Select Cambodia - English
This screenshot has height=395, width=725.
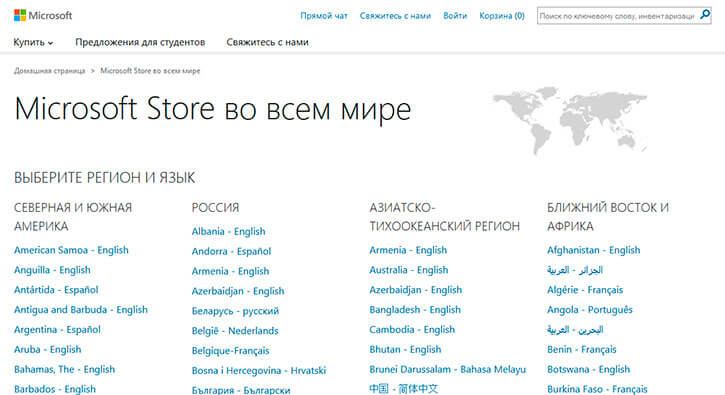pyautogui.click(x=412, y=330)
